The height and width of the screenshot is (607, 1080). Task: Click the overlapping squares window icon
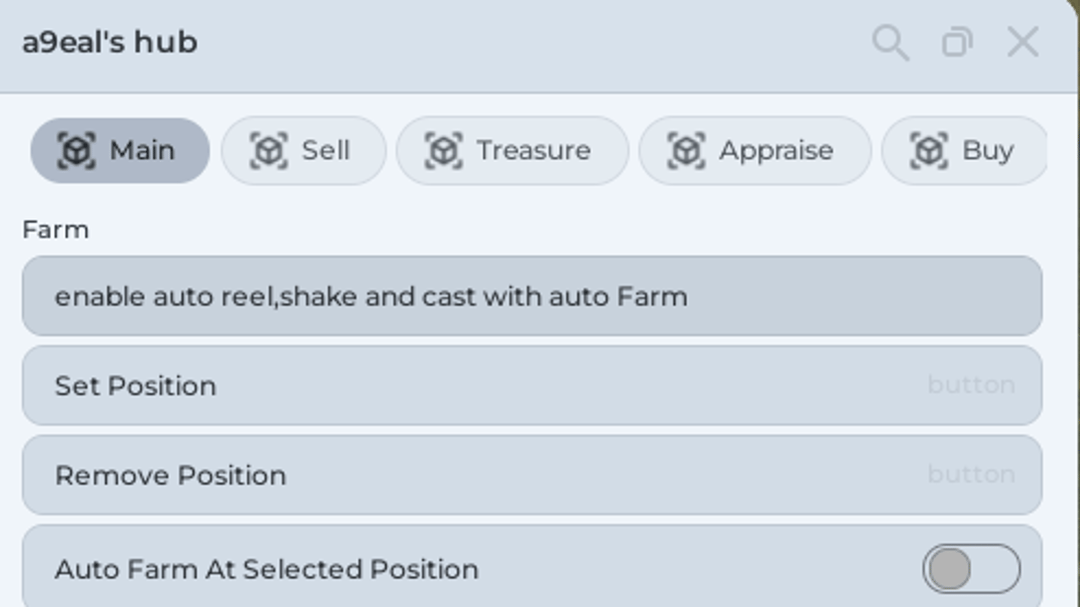[x=957, y=42]
